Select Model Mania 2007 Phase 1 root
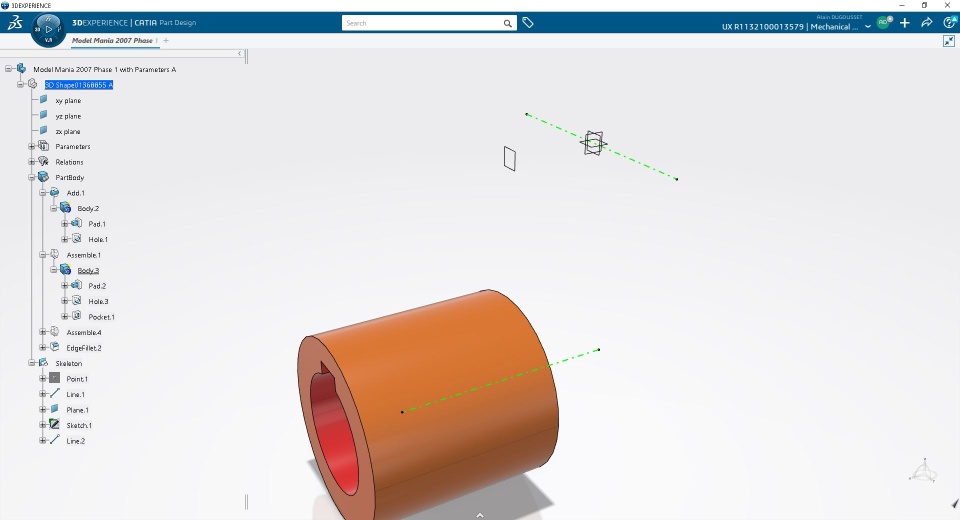This screenshot has width=960, height=520. (104, 69)
